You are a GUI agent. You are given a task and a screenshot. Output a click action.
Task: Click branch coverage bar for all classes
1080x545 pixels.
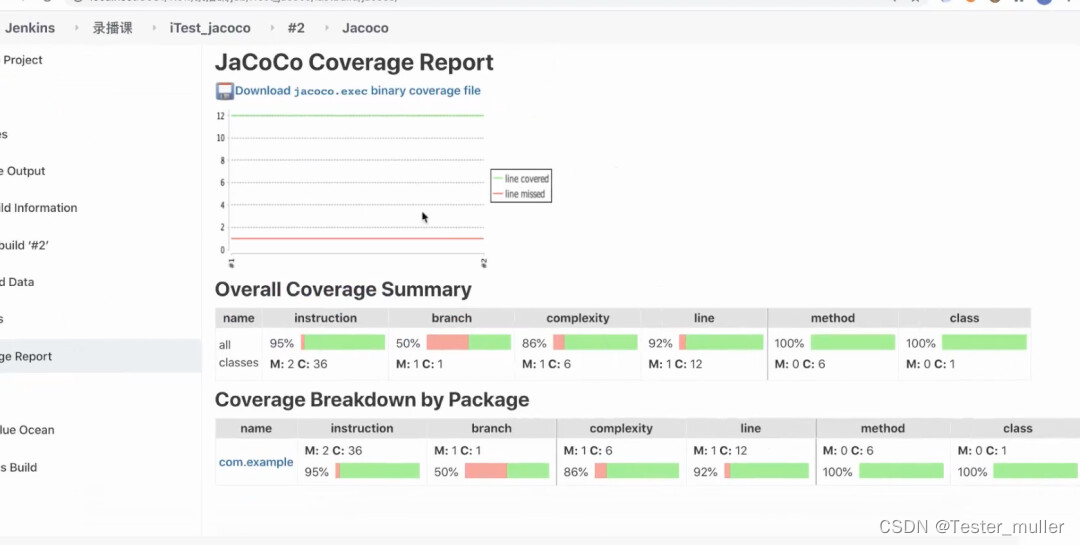[469, 342]
